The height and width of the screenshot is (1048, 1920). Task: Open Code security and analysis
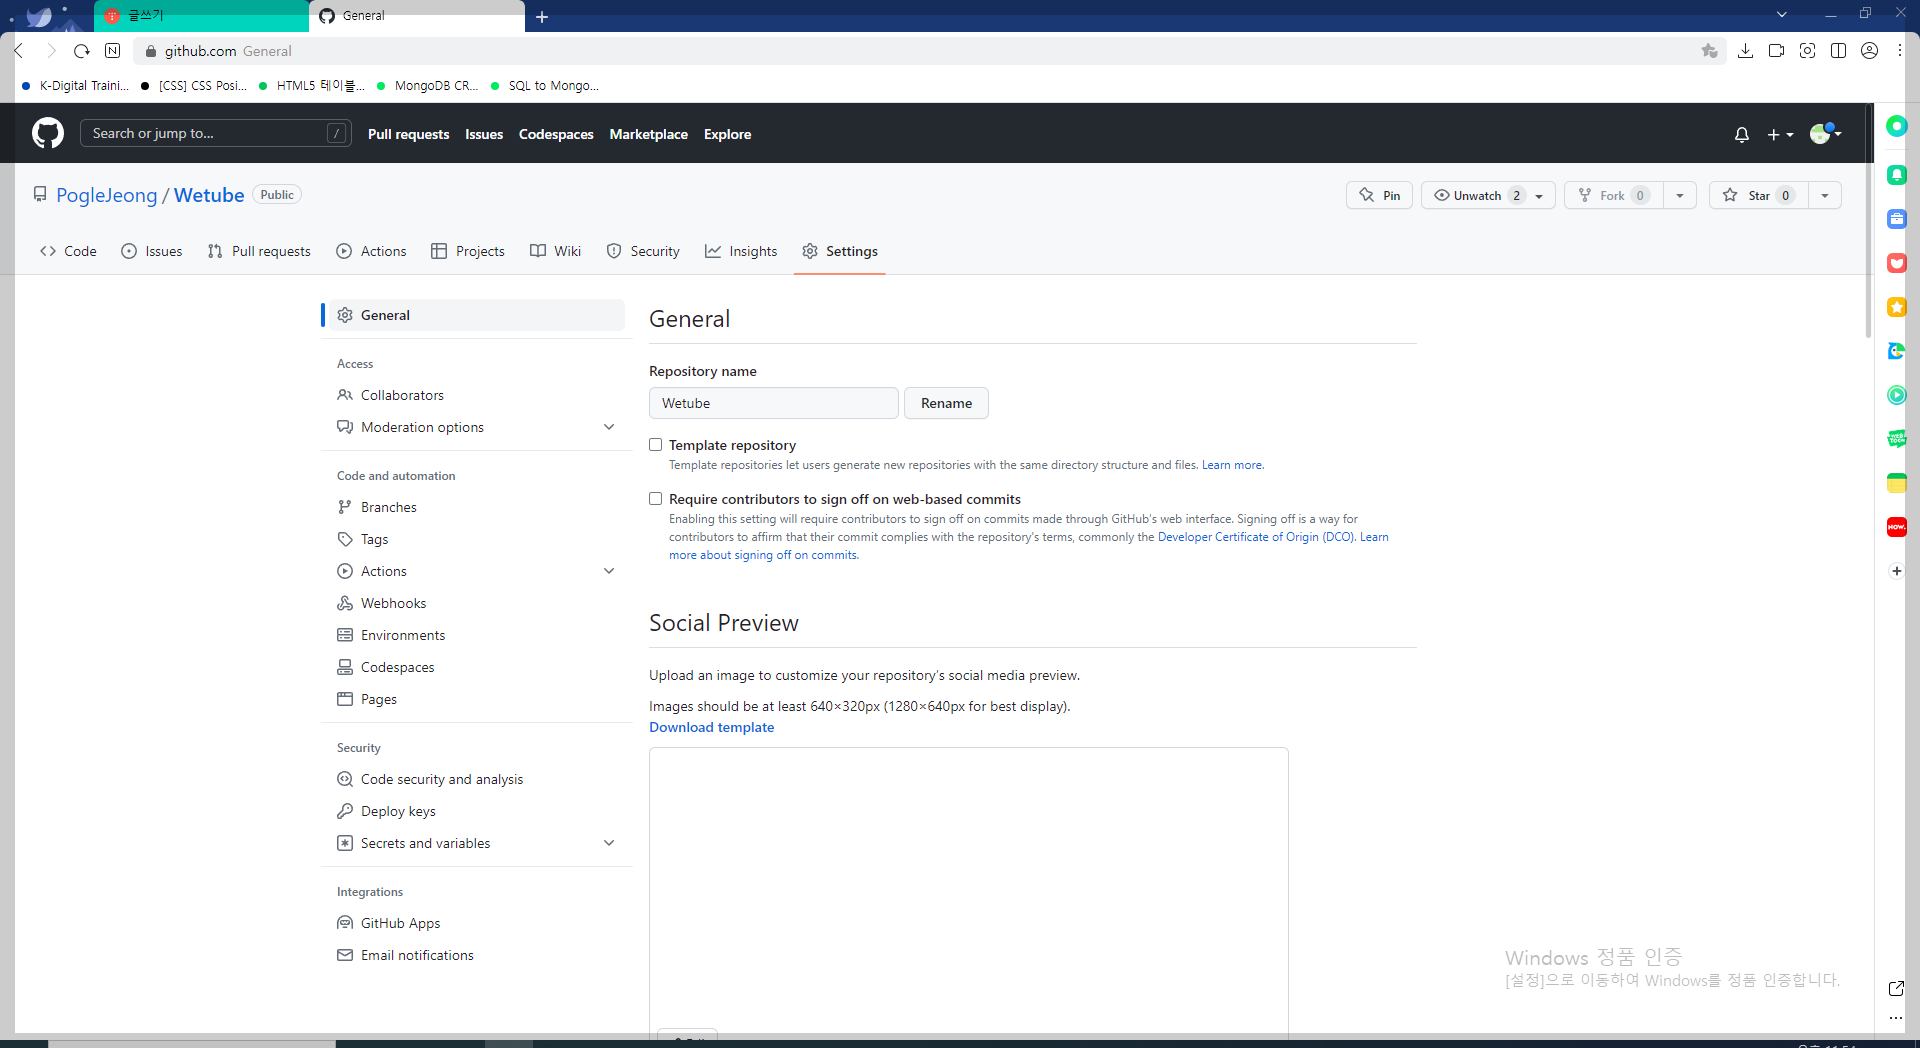point(477,779)
